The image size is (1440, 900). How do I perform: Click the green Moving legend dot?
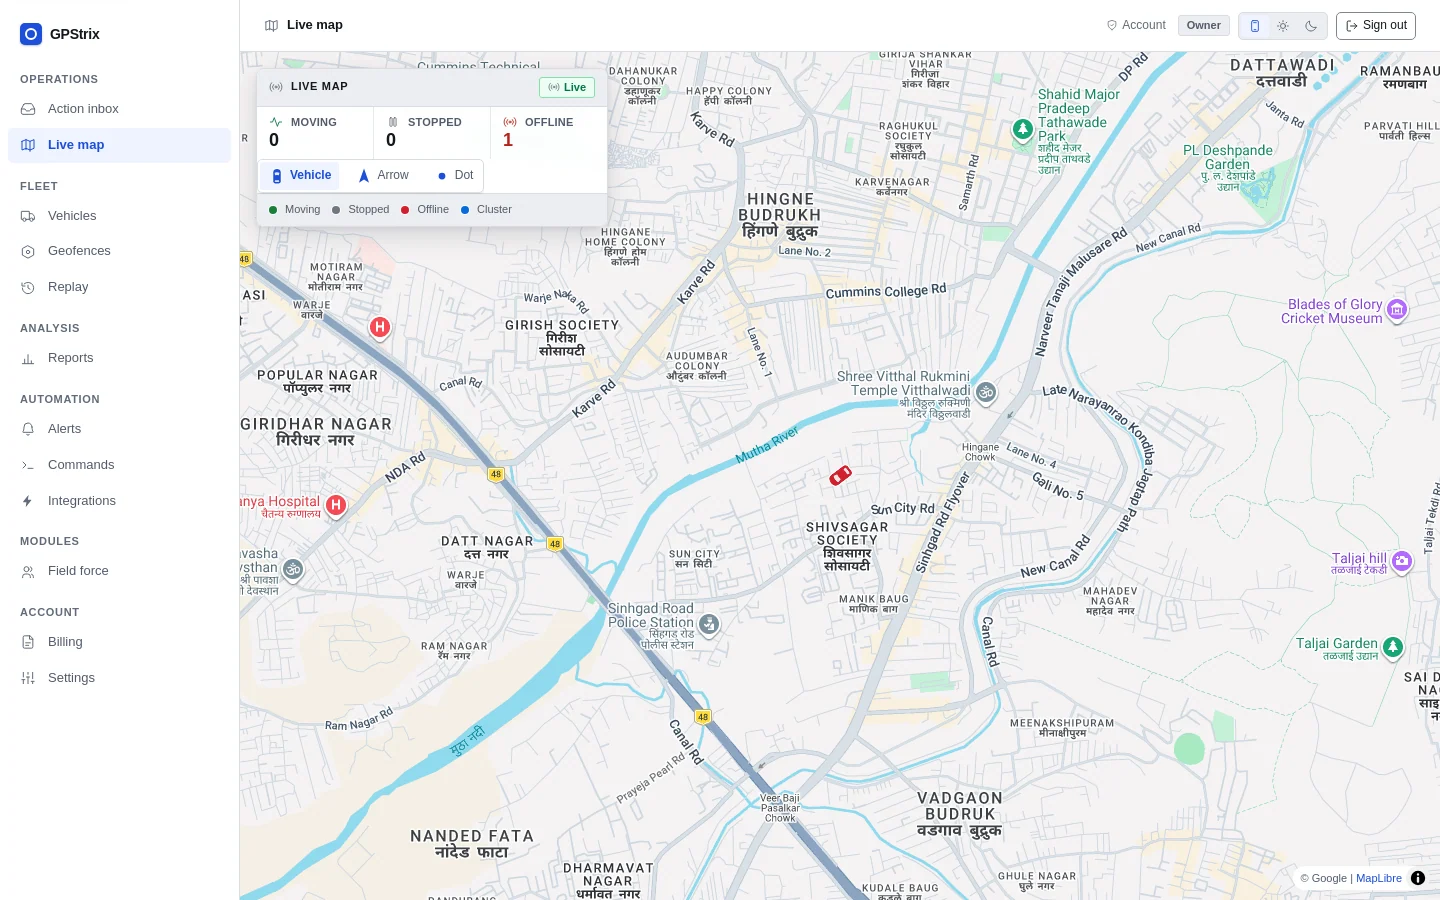(x=273, y=210)
